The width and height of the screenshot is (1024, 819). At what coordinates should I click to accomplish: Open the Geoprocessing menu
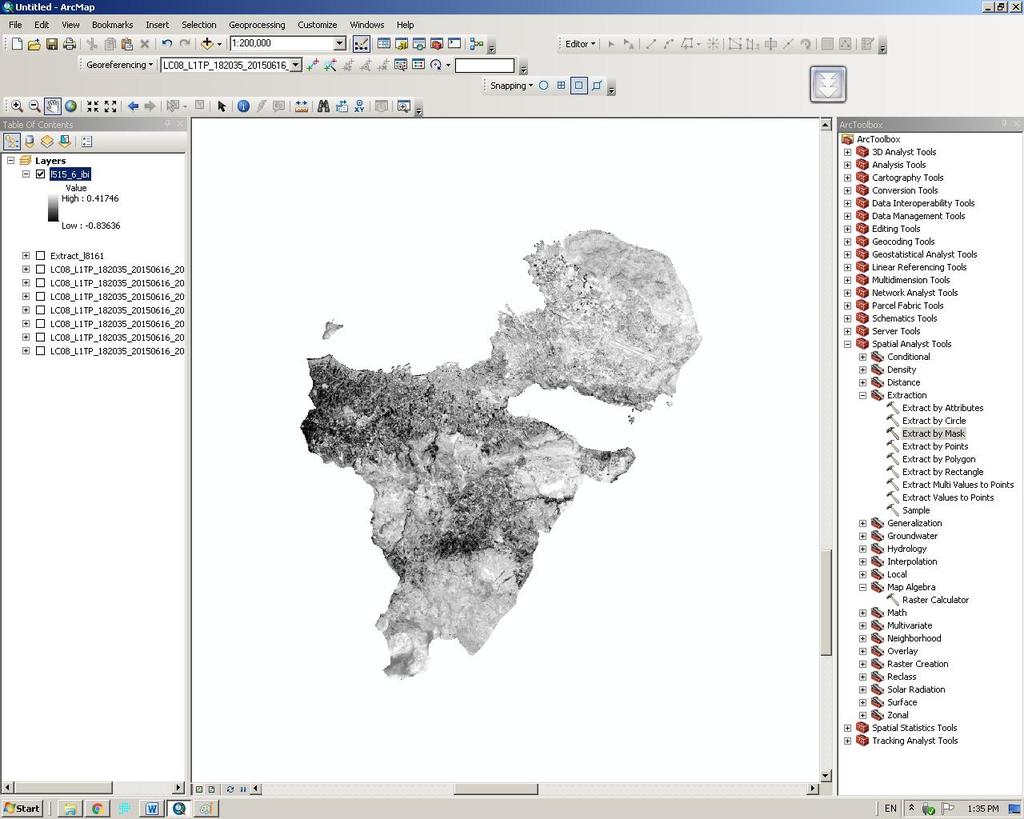pos(257,25)
